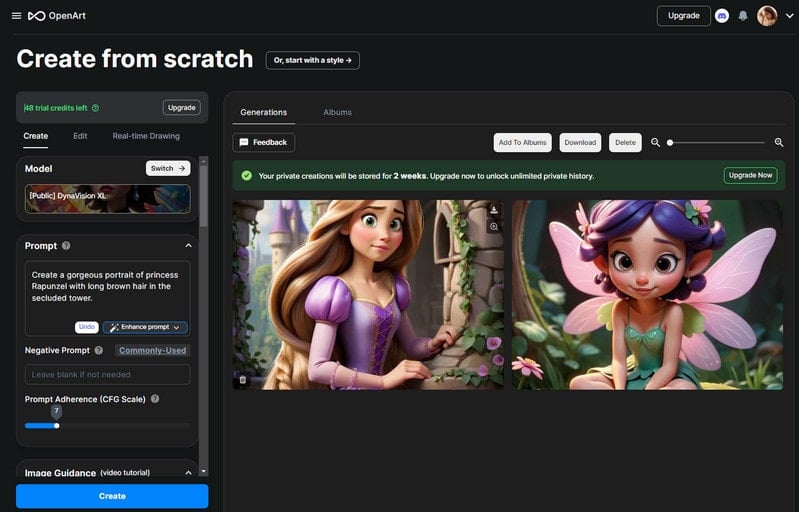Click the zoom out magnifier icon
The width and height of the screenshot is (799, 512).
coord(655,143)
